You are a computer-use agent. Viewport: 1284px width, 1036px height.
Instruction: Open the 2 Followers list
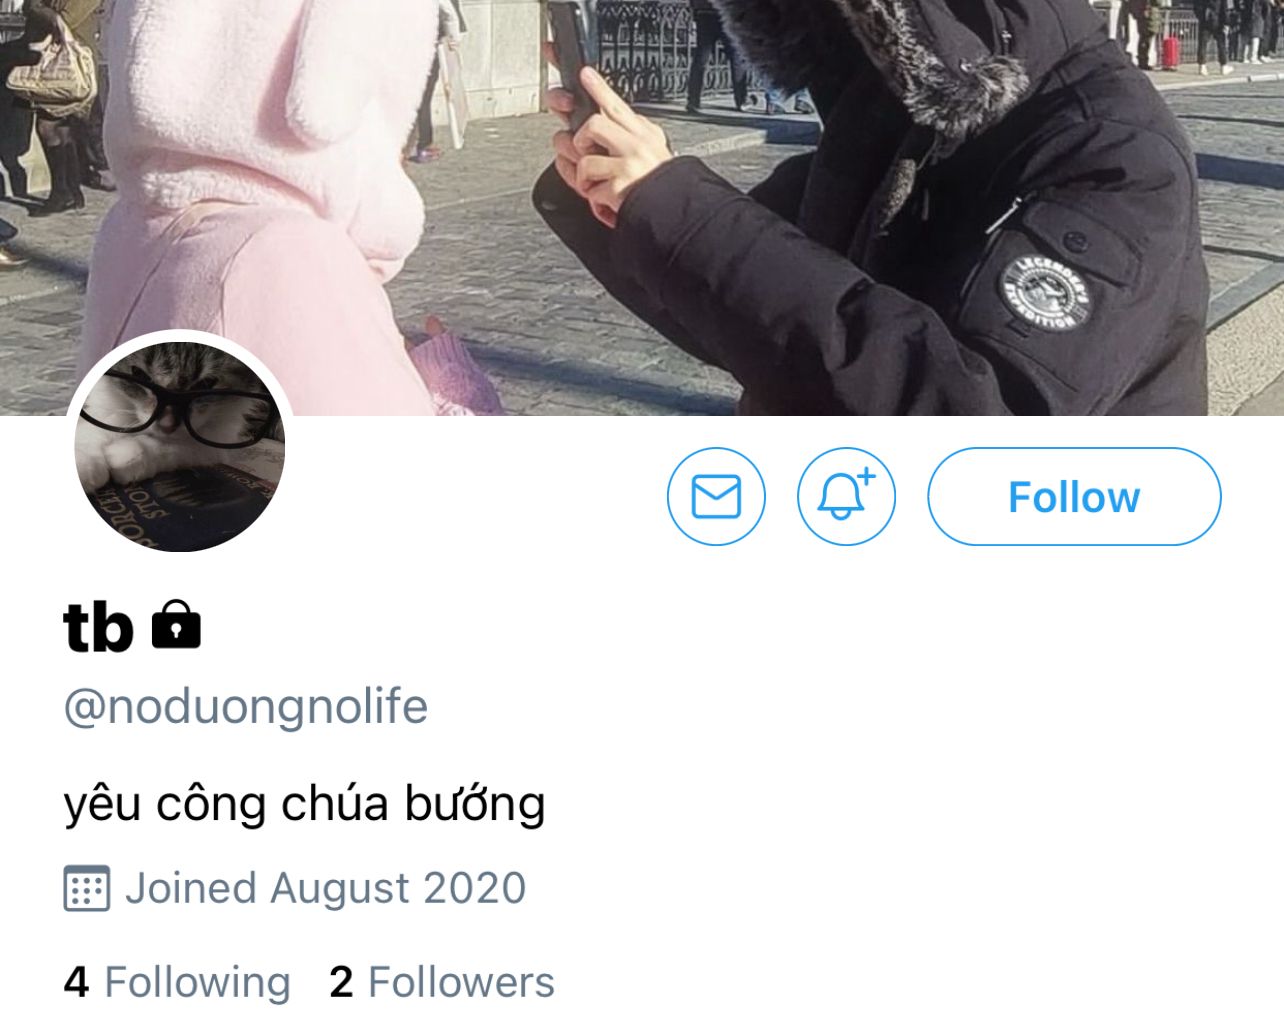pyautogui.click(x=442, y=982)
